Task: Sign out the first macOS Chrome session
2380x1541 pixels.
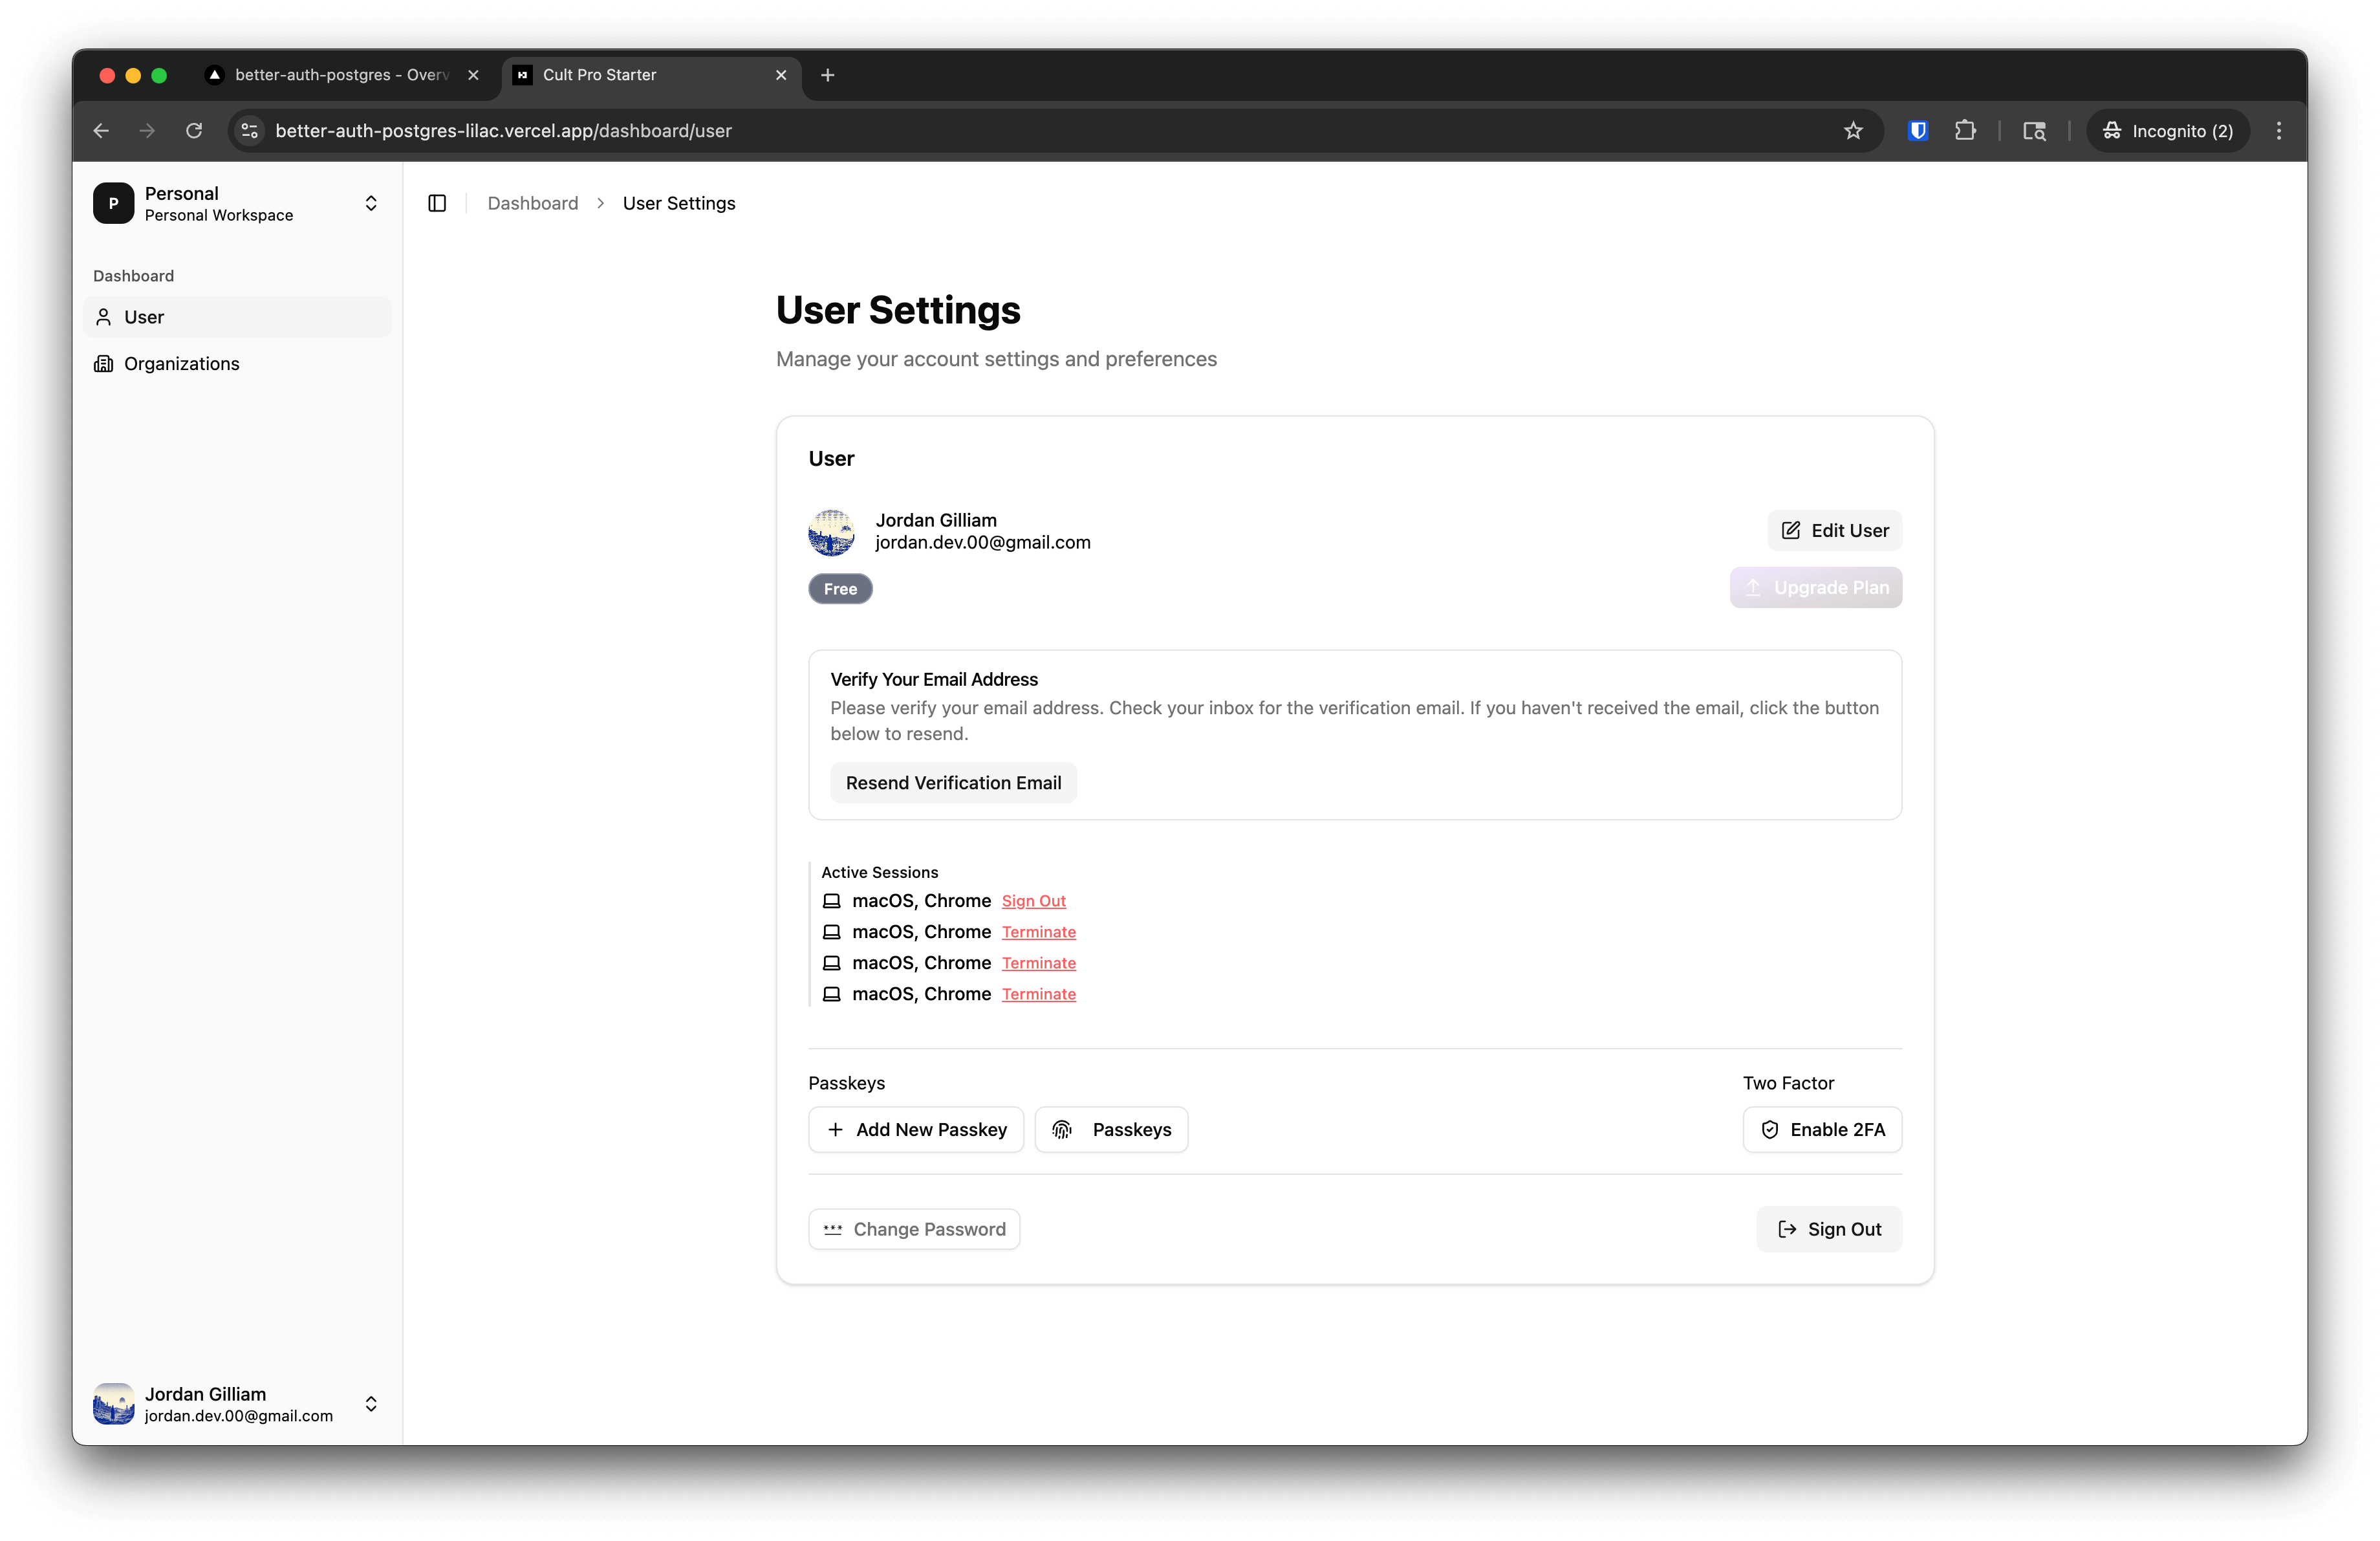Action: (x=1033, y=900)
